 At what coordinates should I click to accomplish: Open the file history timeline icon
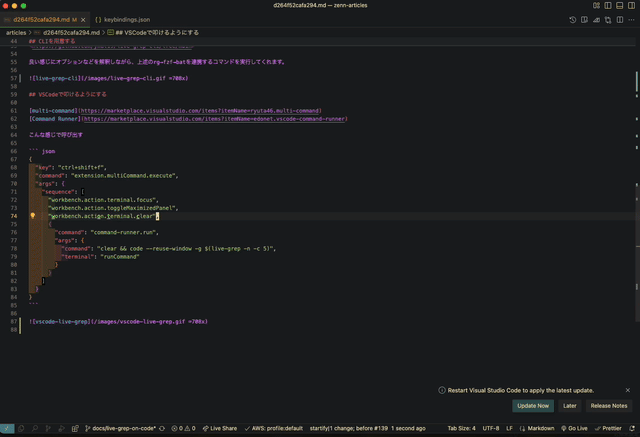pos(573,20)
